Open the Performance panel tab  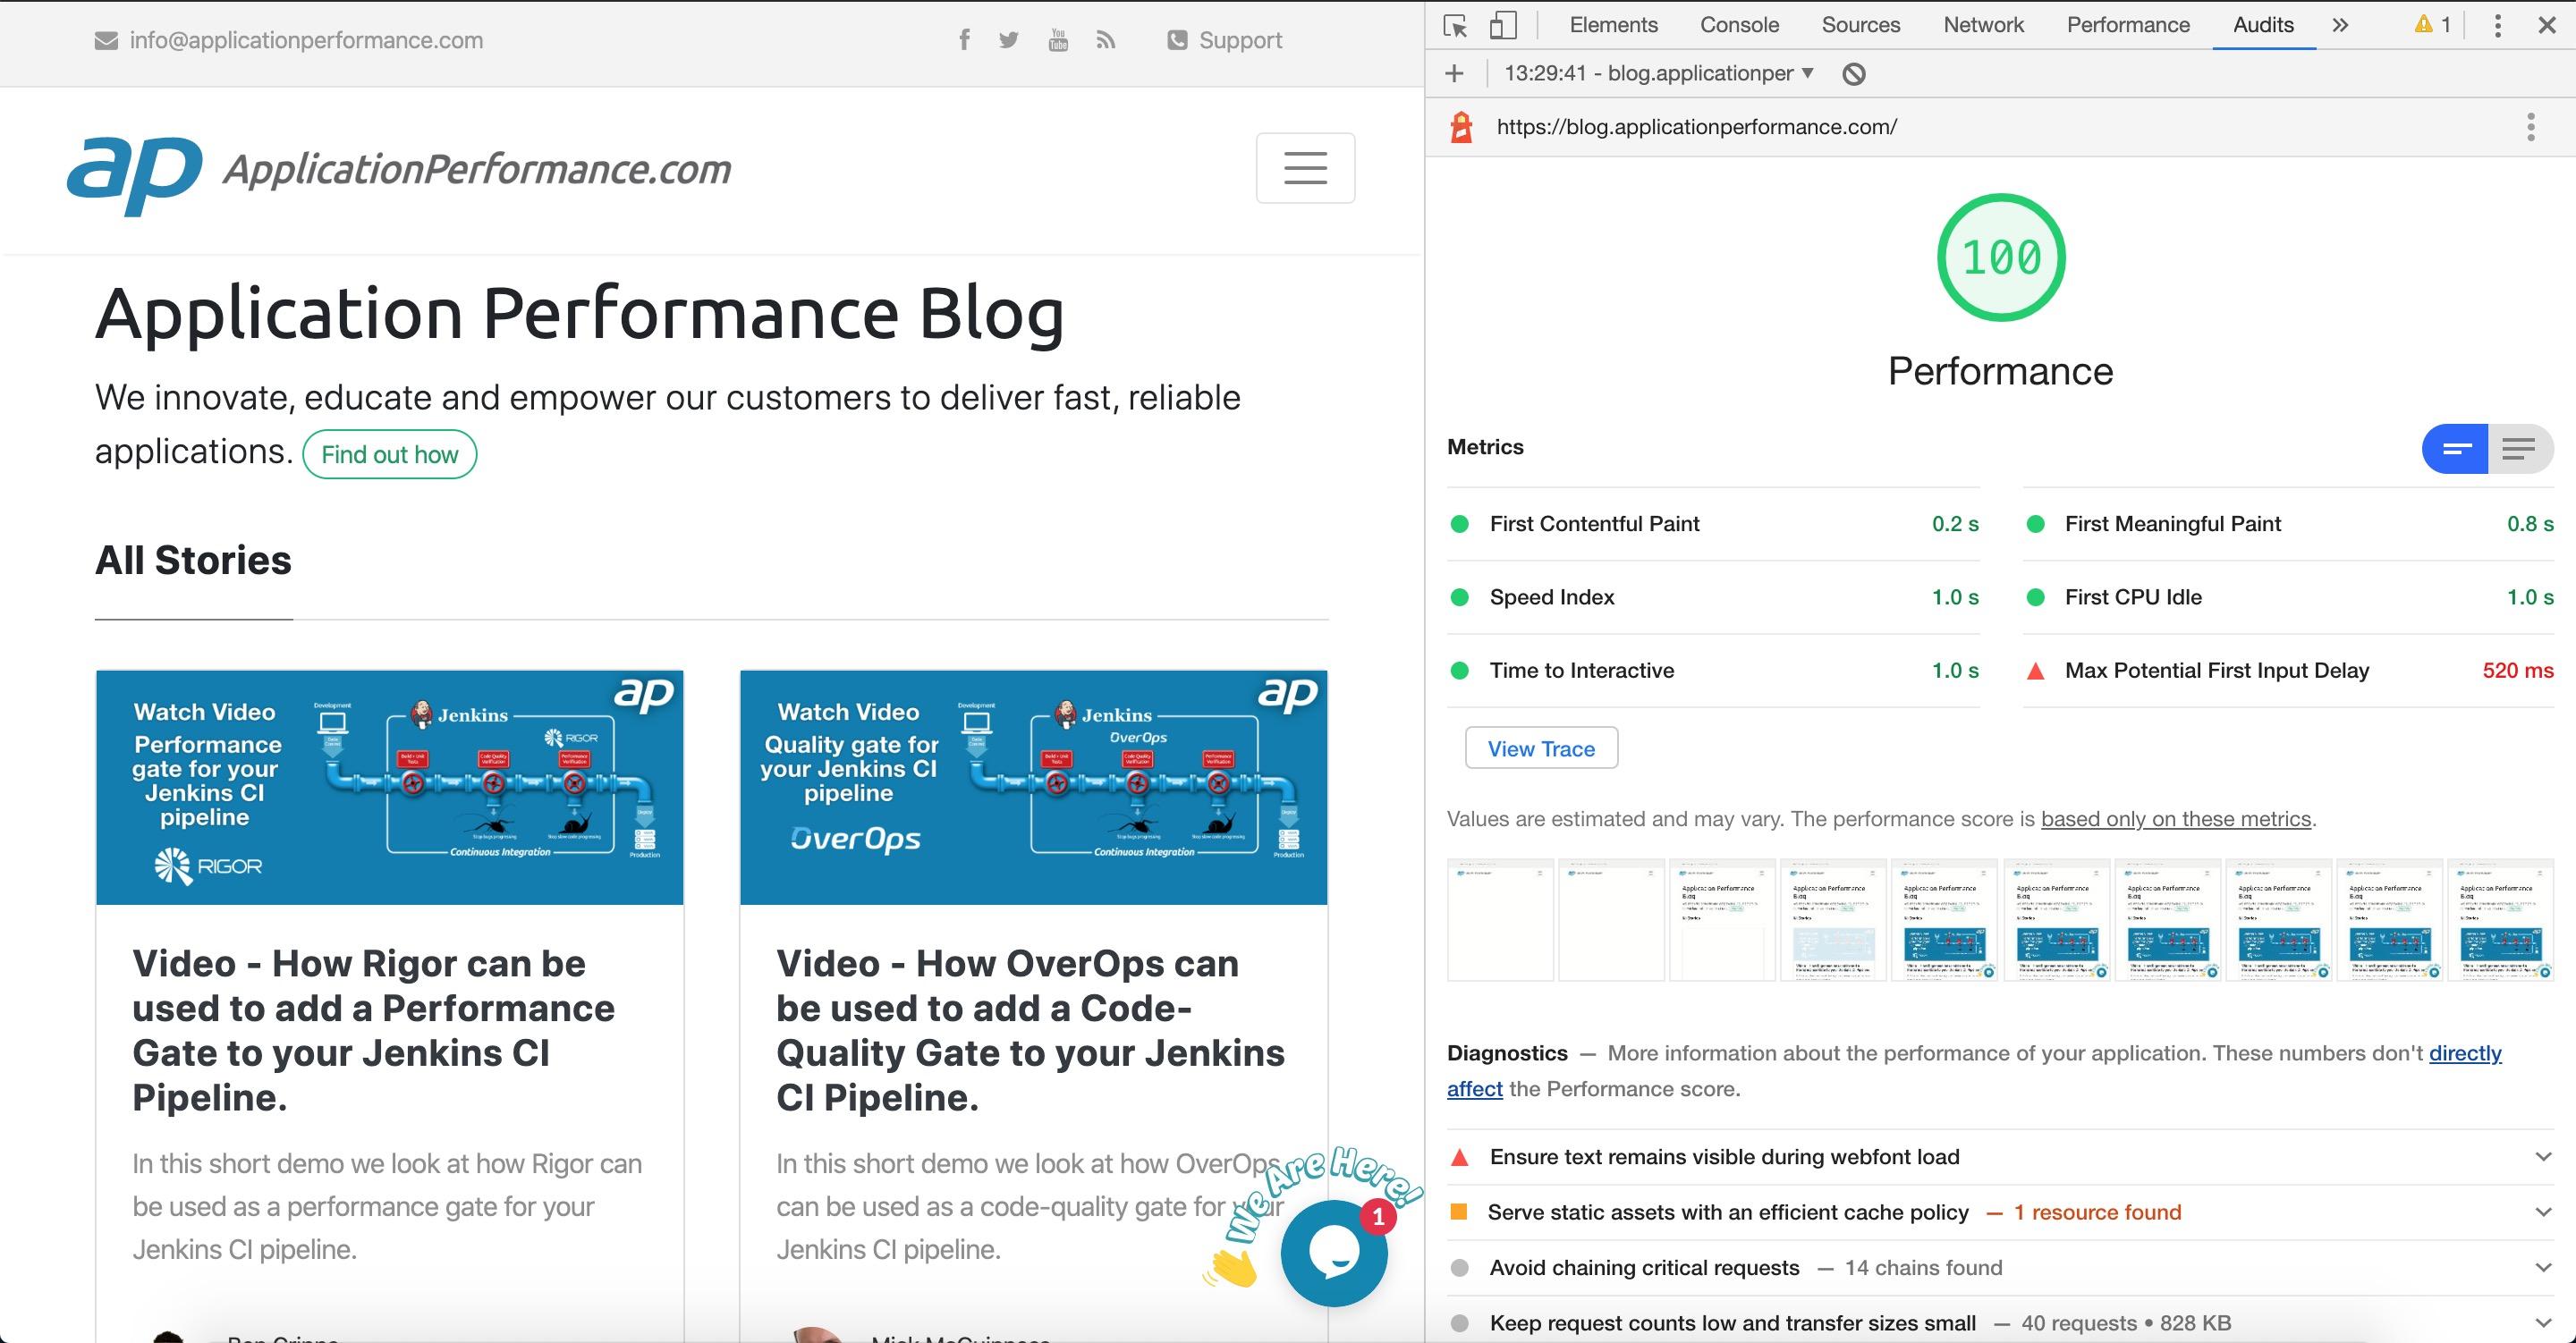(2126, 24)
